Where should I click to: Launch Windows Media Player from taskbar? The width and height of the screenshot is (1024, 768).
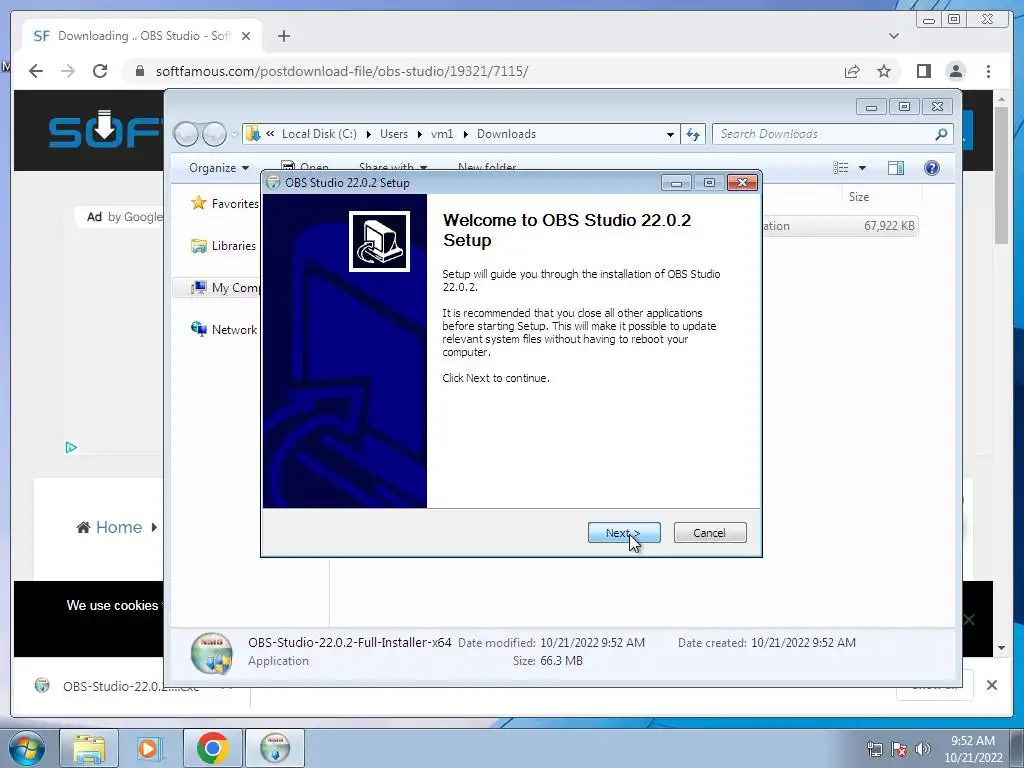(x=150, y=748)
